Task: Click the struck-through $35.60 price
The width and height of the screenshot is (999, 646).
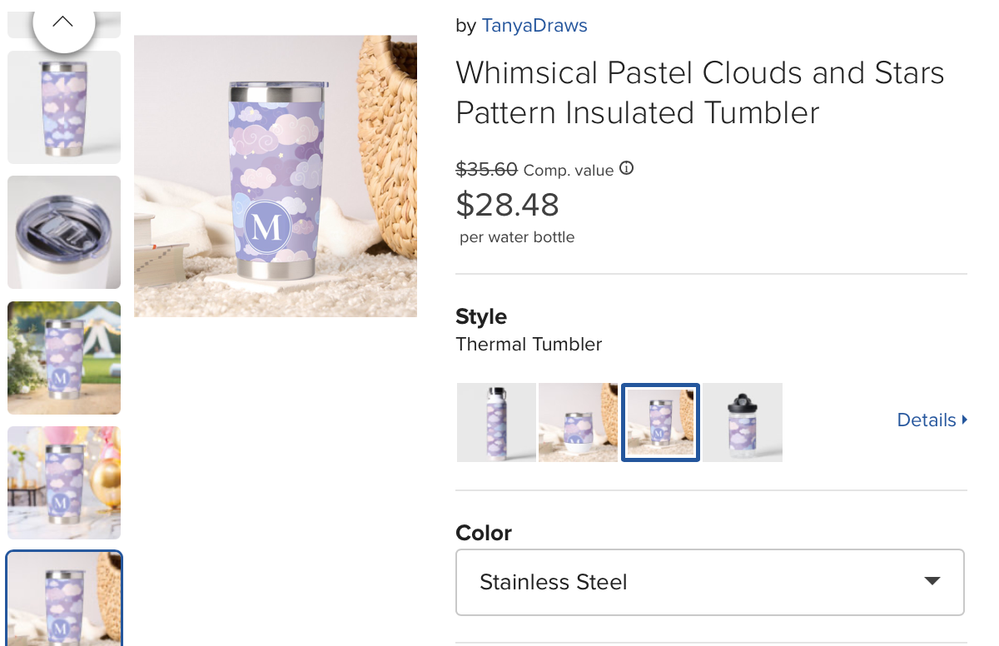Action: [486, 169]
